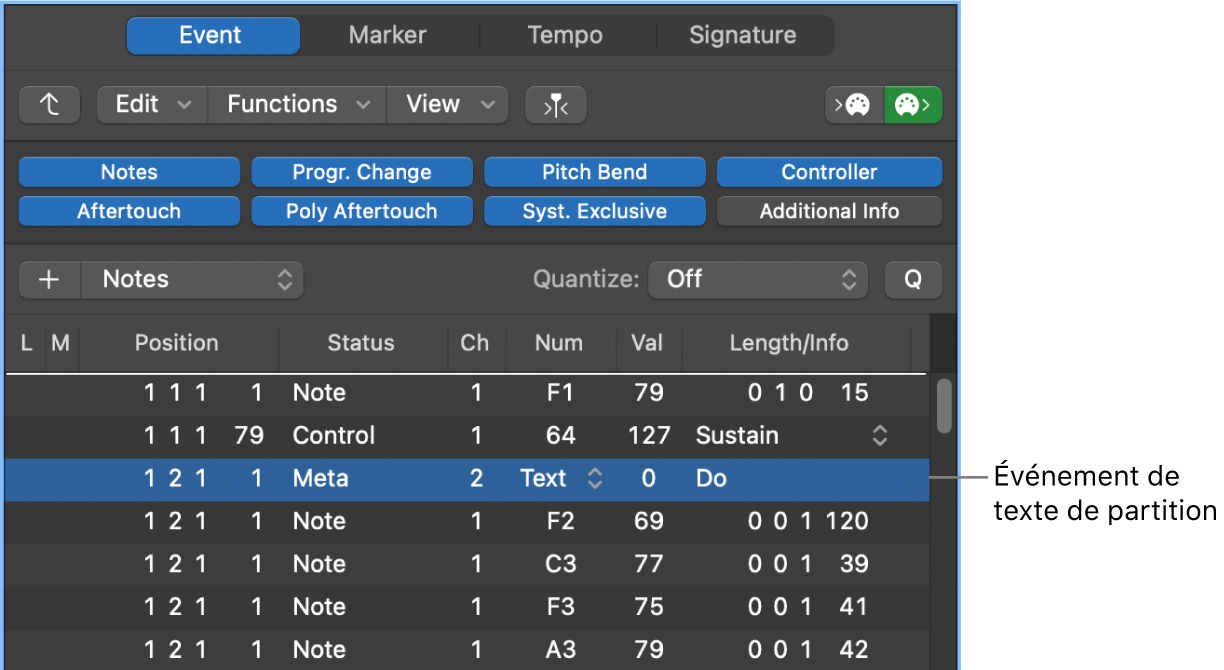Select the F1 note event row
This screenshot has height=670, width=1224.
(468, 393)
